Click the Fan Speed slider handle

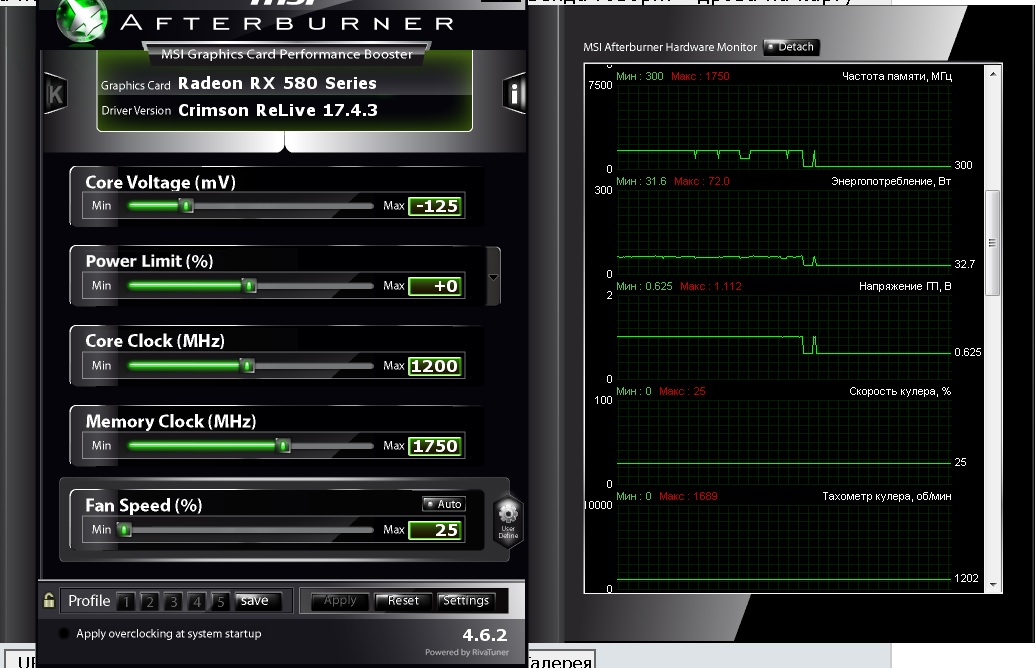[124, 530]
